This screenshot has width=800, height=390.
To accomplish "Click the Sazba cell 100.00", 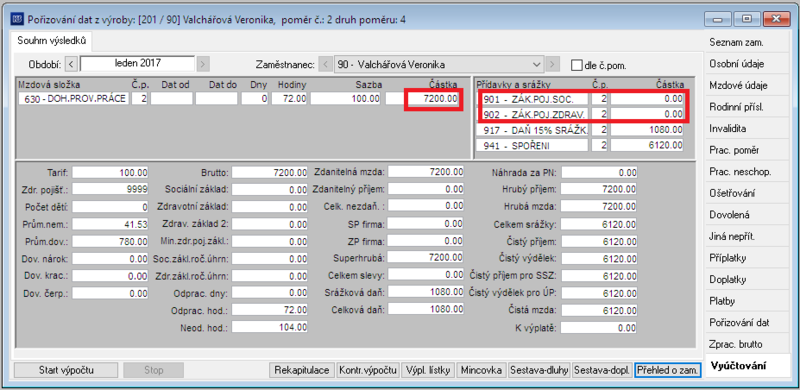I will pyautogui.click(x=345, y=99).
